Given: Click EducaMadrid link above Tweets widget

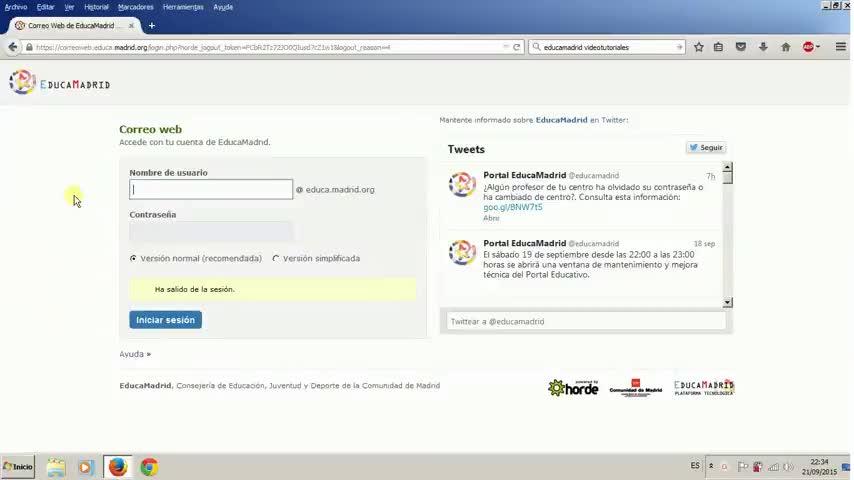Looking at the screenshot, I should pyautogui.click(x=562, y=120).
